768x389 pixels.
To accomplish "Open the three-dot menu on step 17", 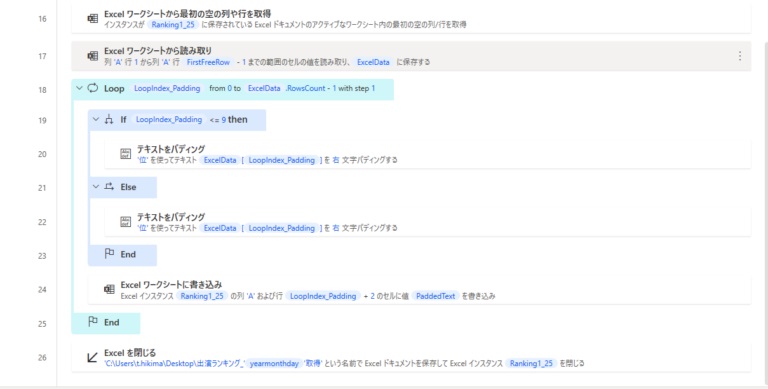I will (x=740, y=56).
